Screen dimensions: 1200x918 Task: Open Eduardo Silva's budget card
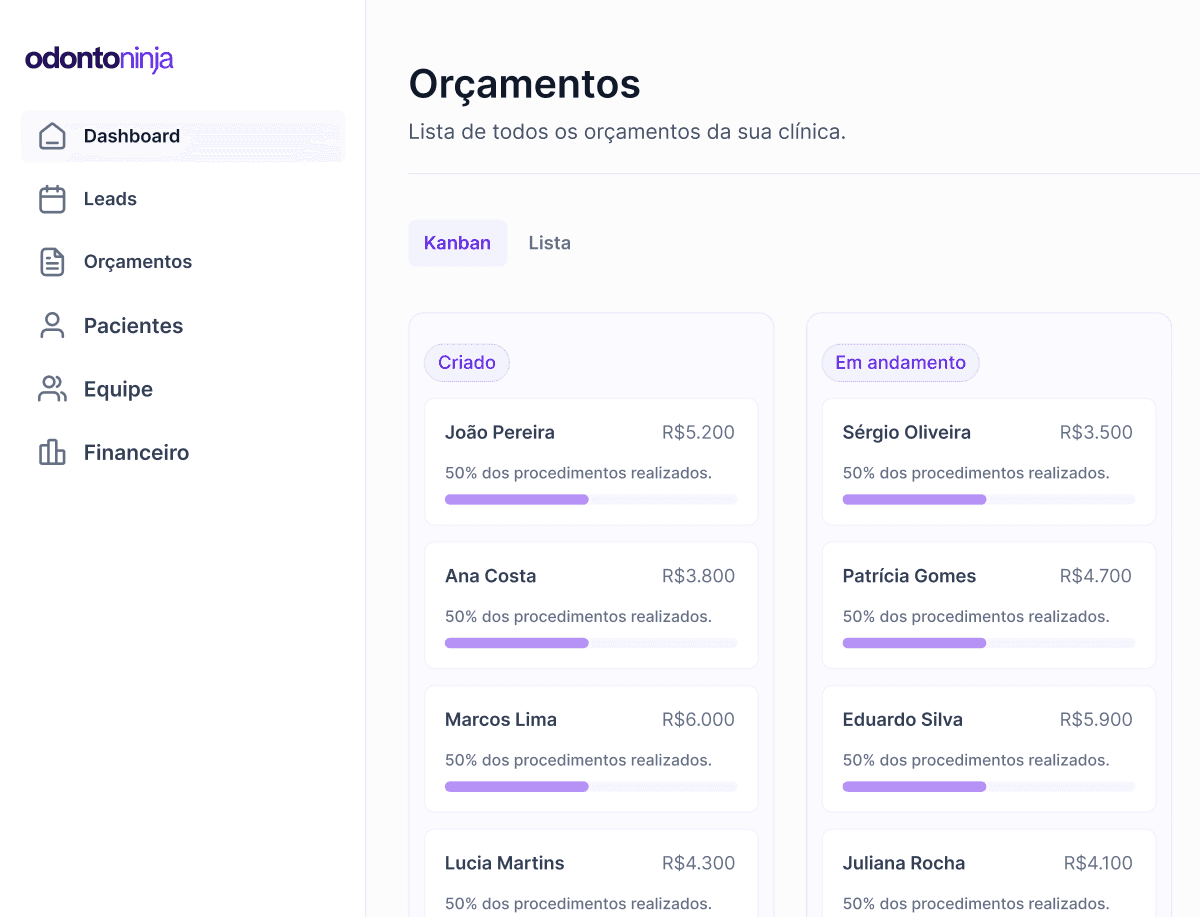989,749
